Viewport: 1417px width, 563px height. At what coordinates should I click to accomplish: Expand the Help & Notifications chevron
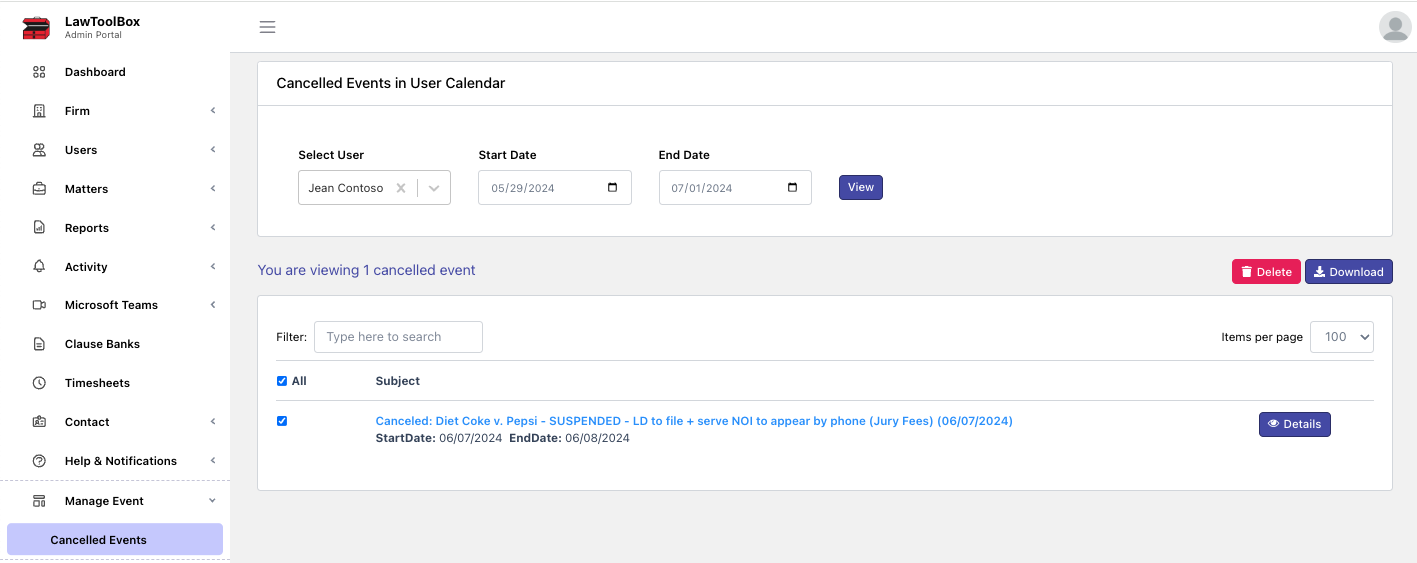213,461
